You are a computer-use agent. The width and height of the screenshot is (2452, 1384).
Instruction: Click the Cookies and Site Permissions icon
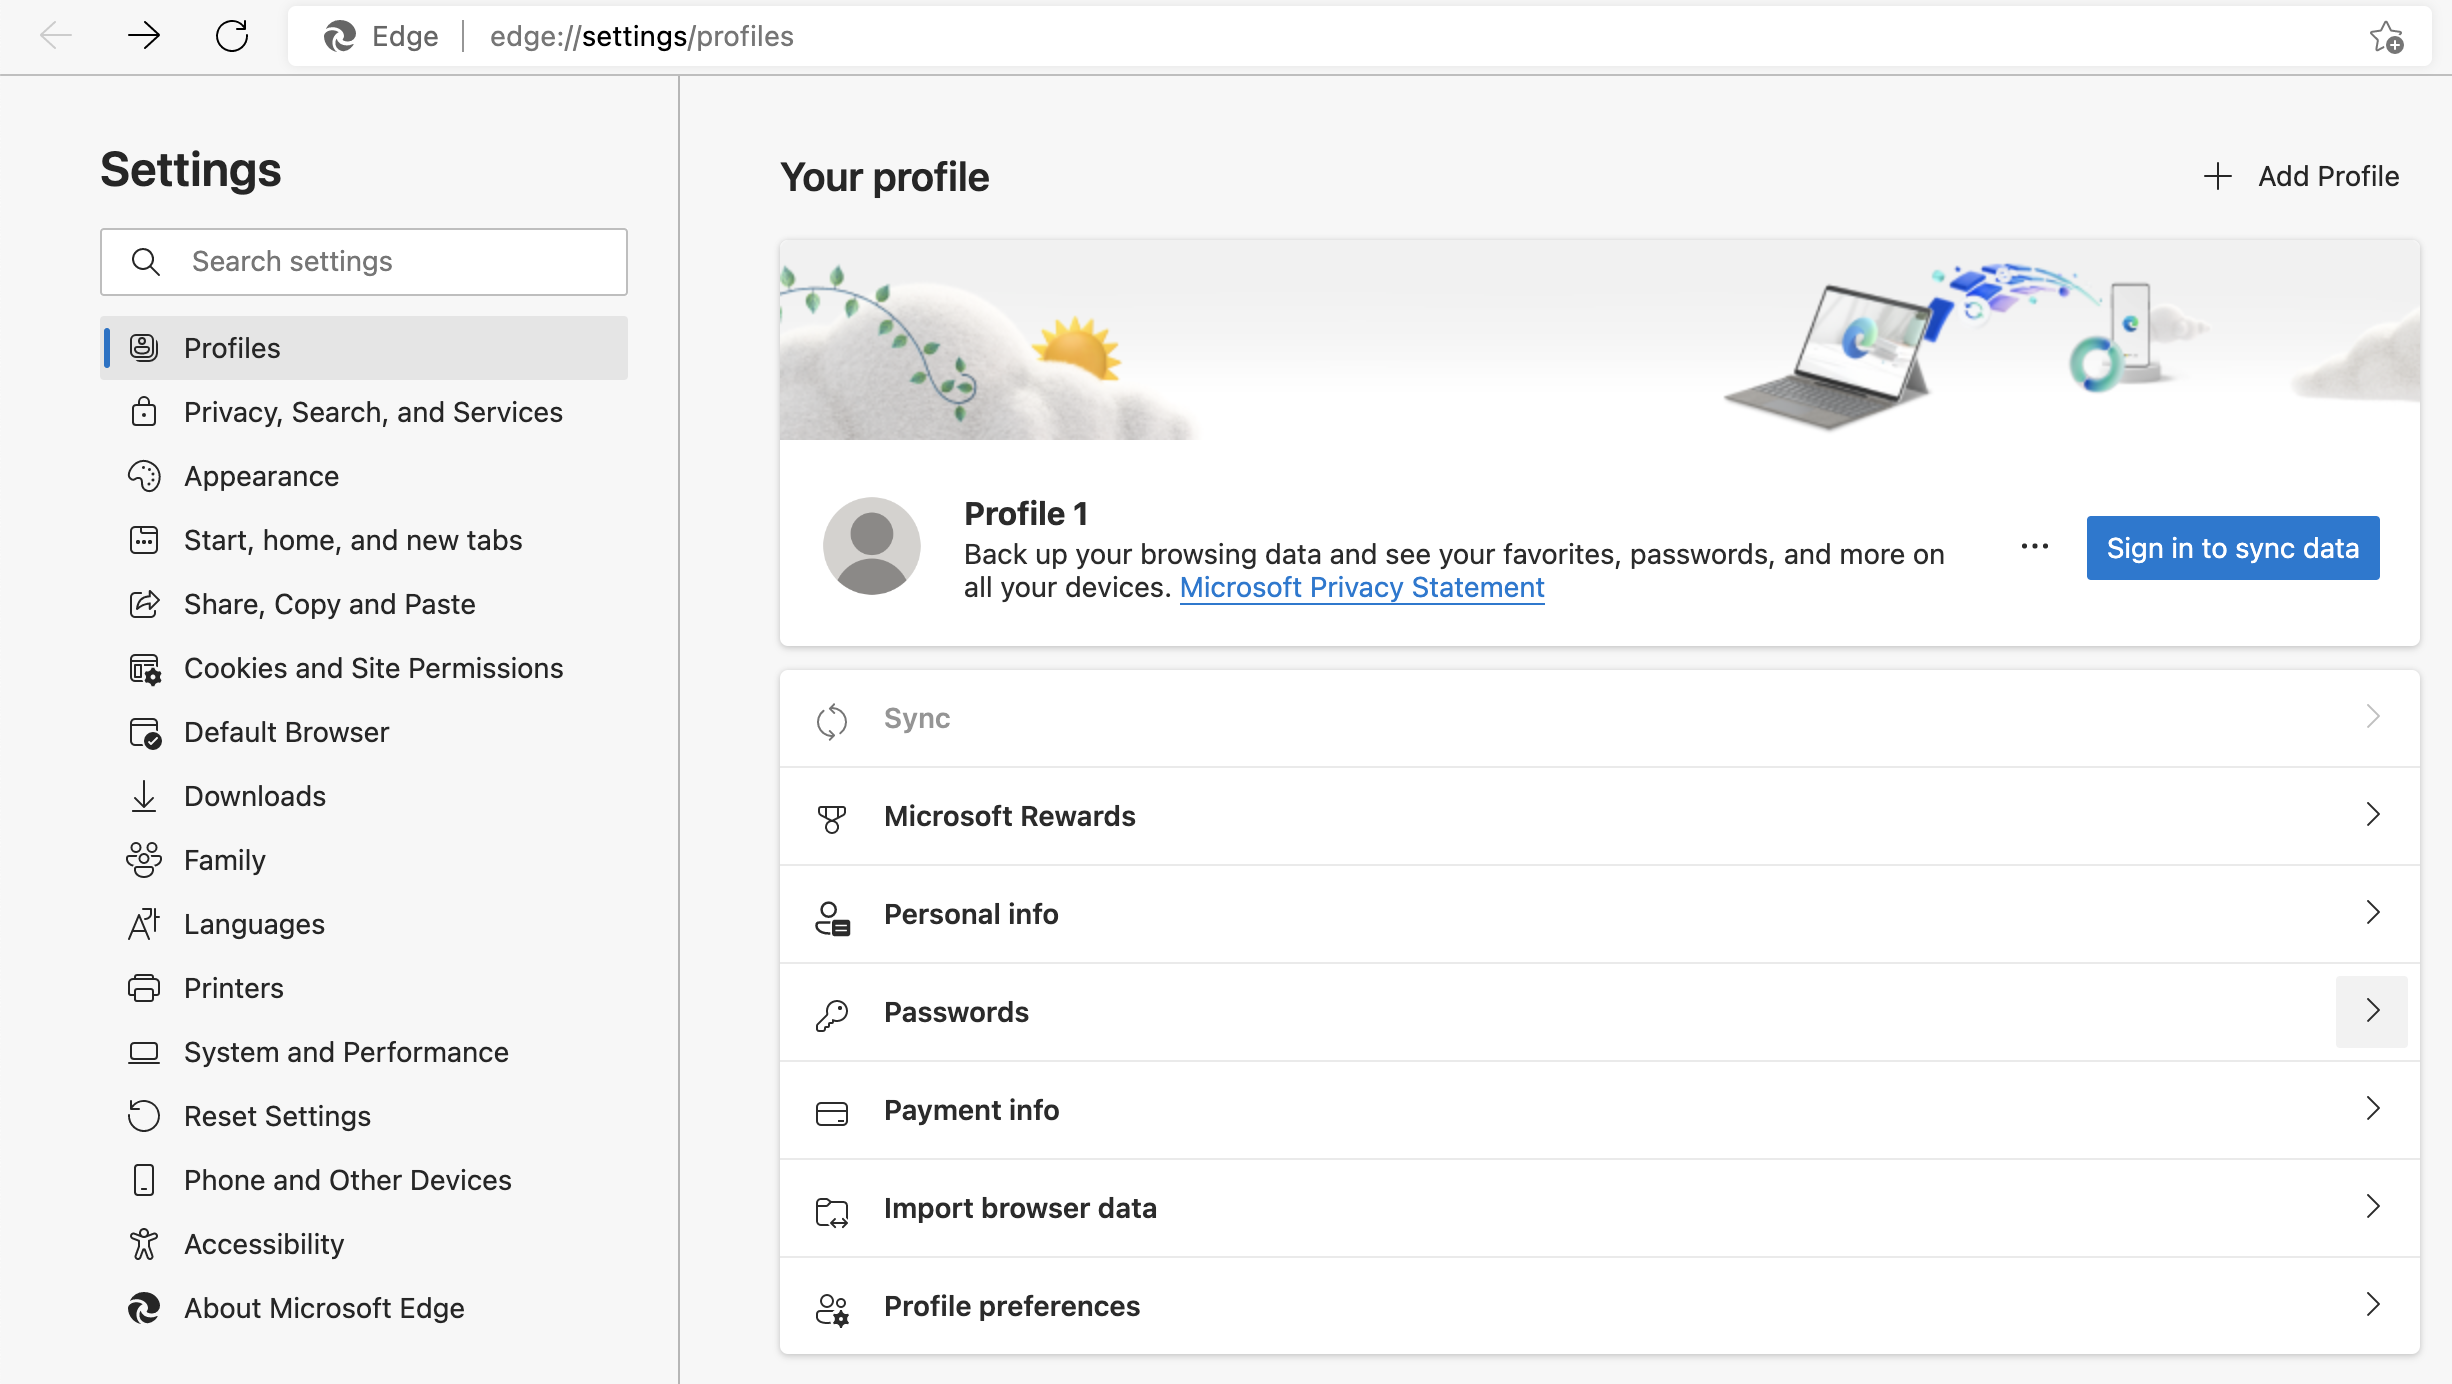pyautogui.click(x=145, y=669)
